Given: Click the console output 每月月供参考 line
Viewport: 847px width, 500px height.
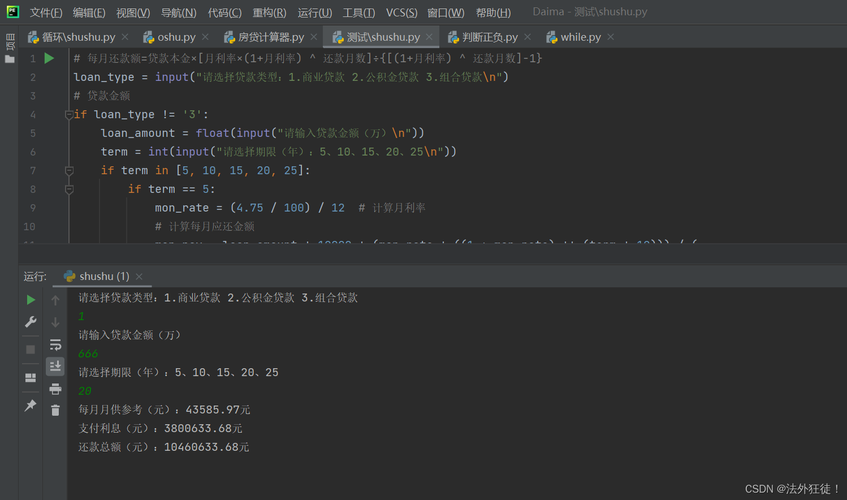Looking at the screenshot, I should 164,410.
